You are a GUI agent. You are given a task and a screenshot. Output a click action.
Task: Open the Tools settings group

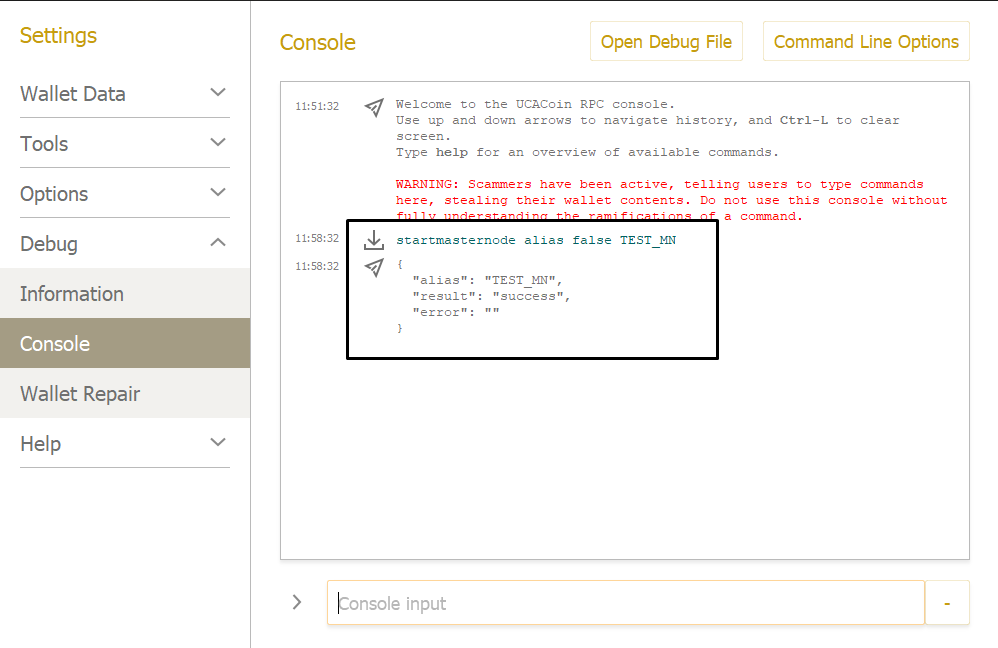(x=125, y=144)
